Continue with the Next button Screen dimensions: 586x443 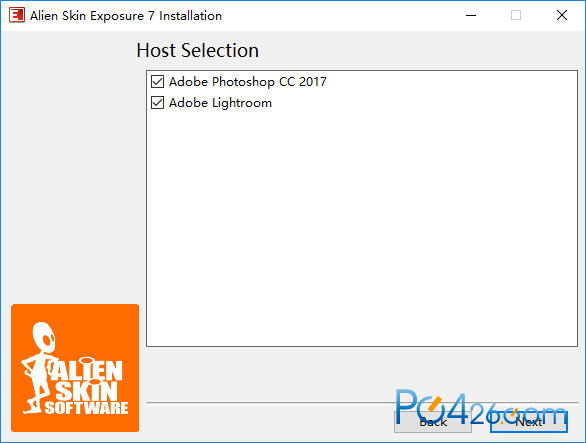(x=529, y=422)
